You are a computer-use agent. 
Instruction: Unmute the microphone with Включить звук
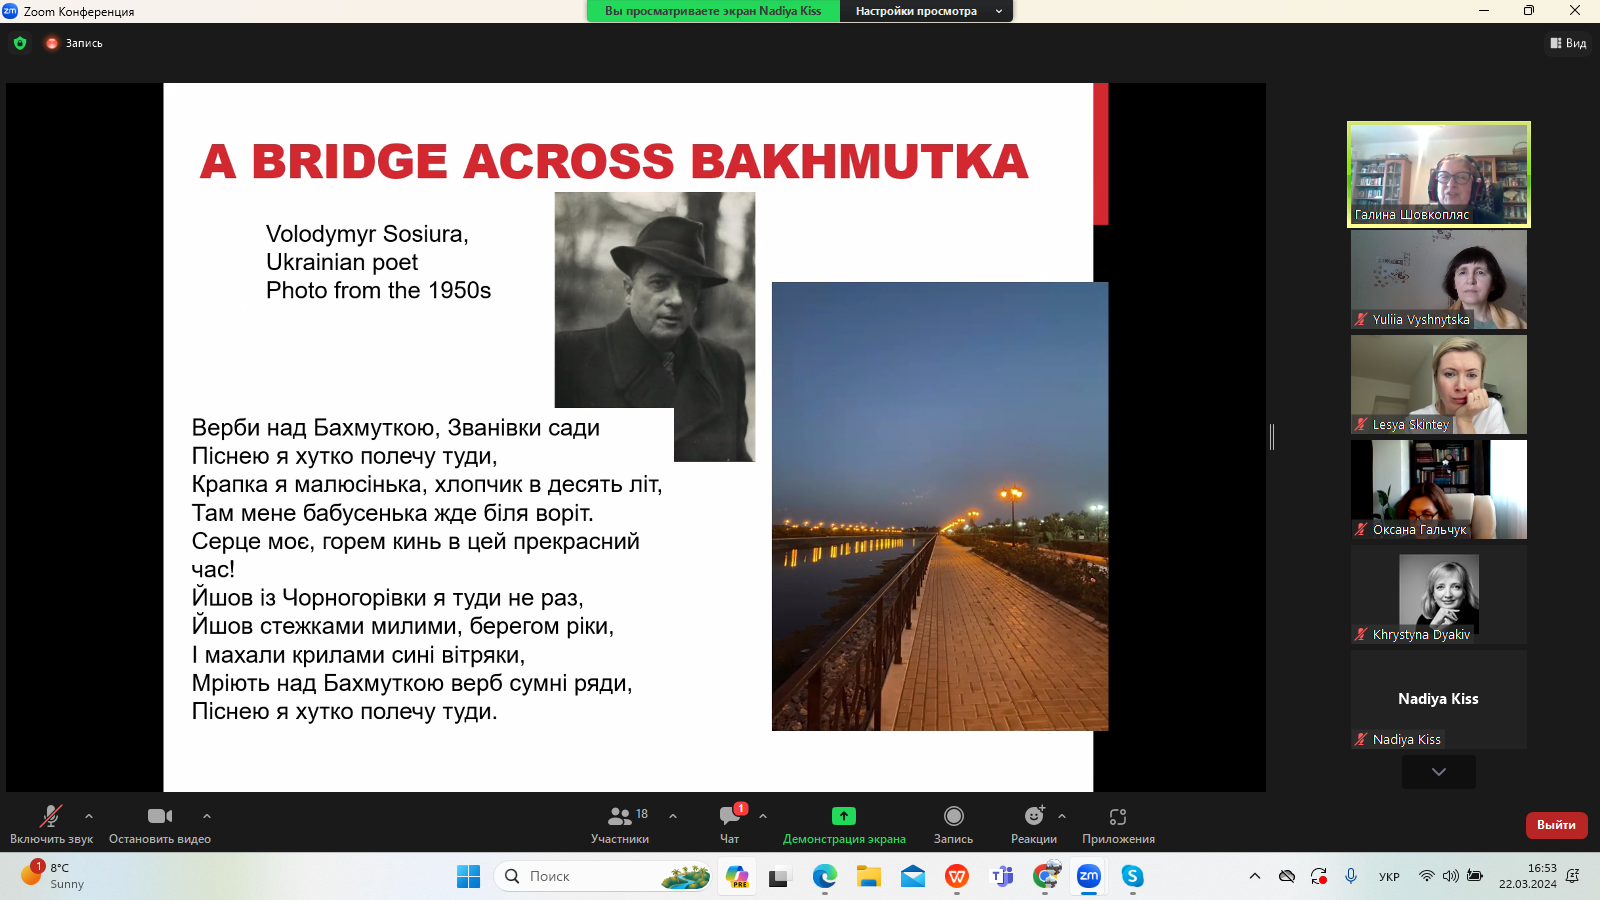coord(50,816)
